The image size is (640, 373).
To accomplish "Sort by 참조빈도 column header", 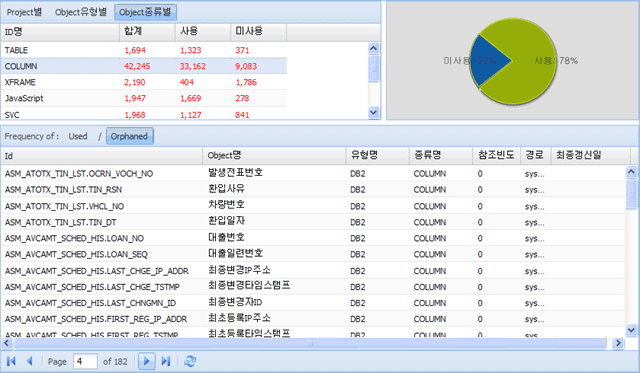I will pyautogui.click(x=497, y=155).
